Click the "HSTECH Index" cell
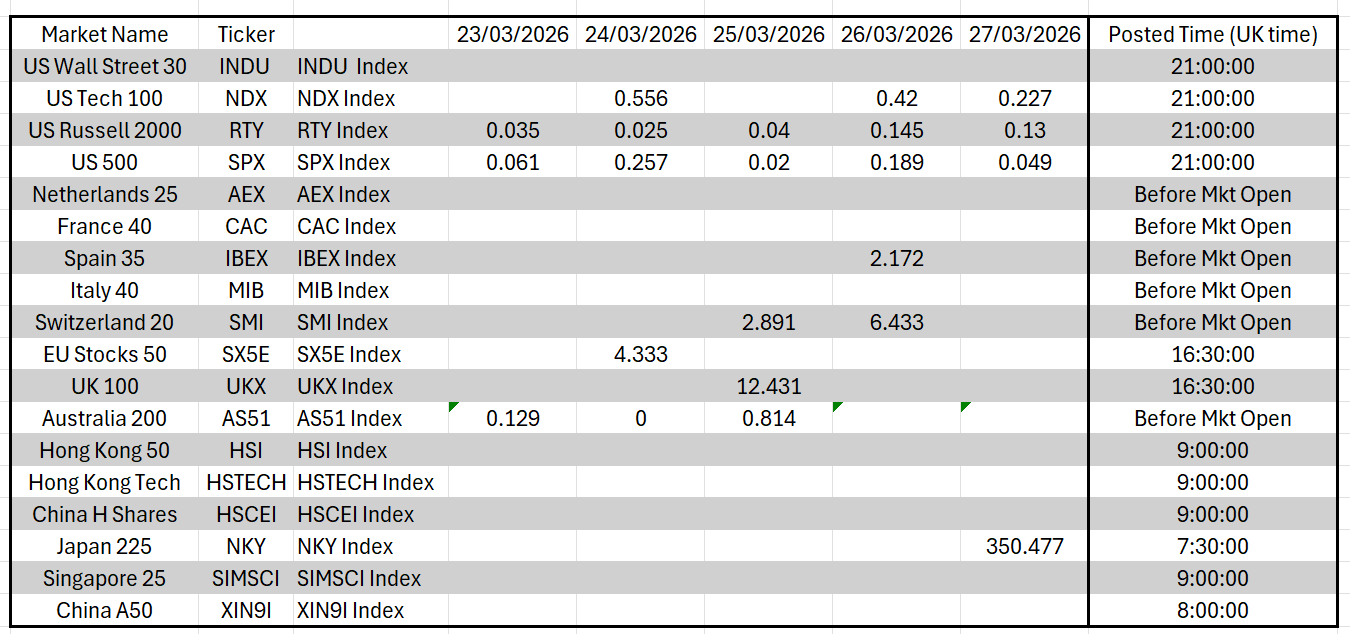The image size is (1350, 634). [x=366, y=482]
